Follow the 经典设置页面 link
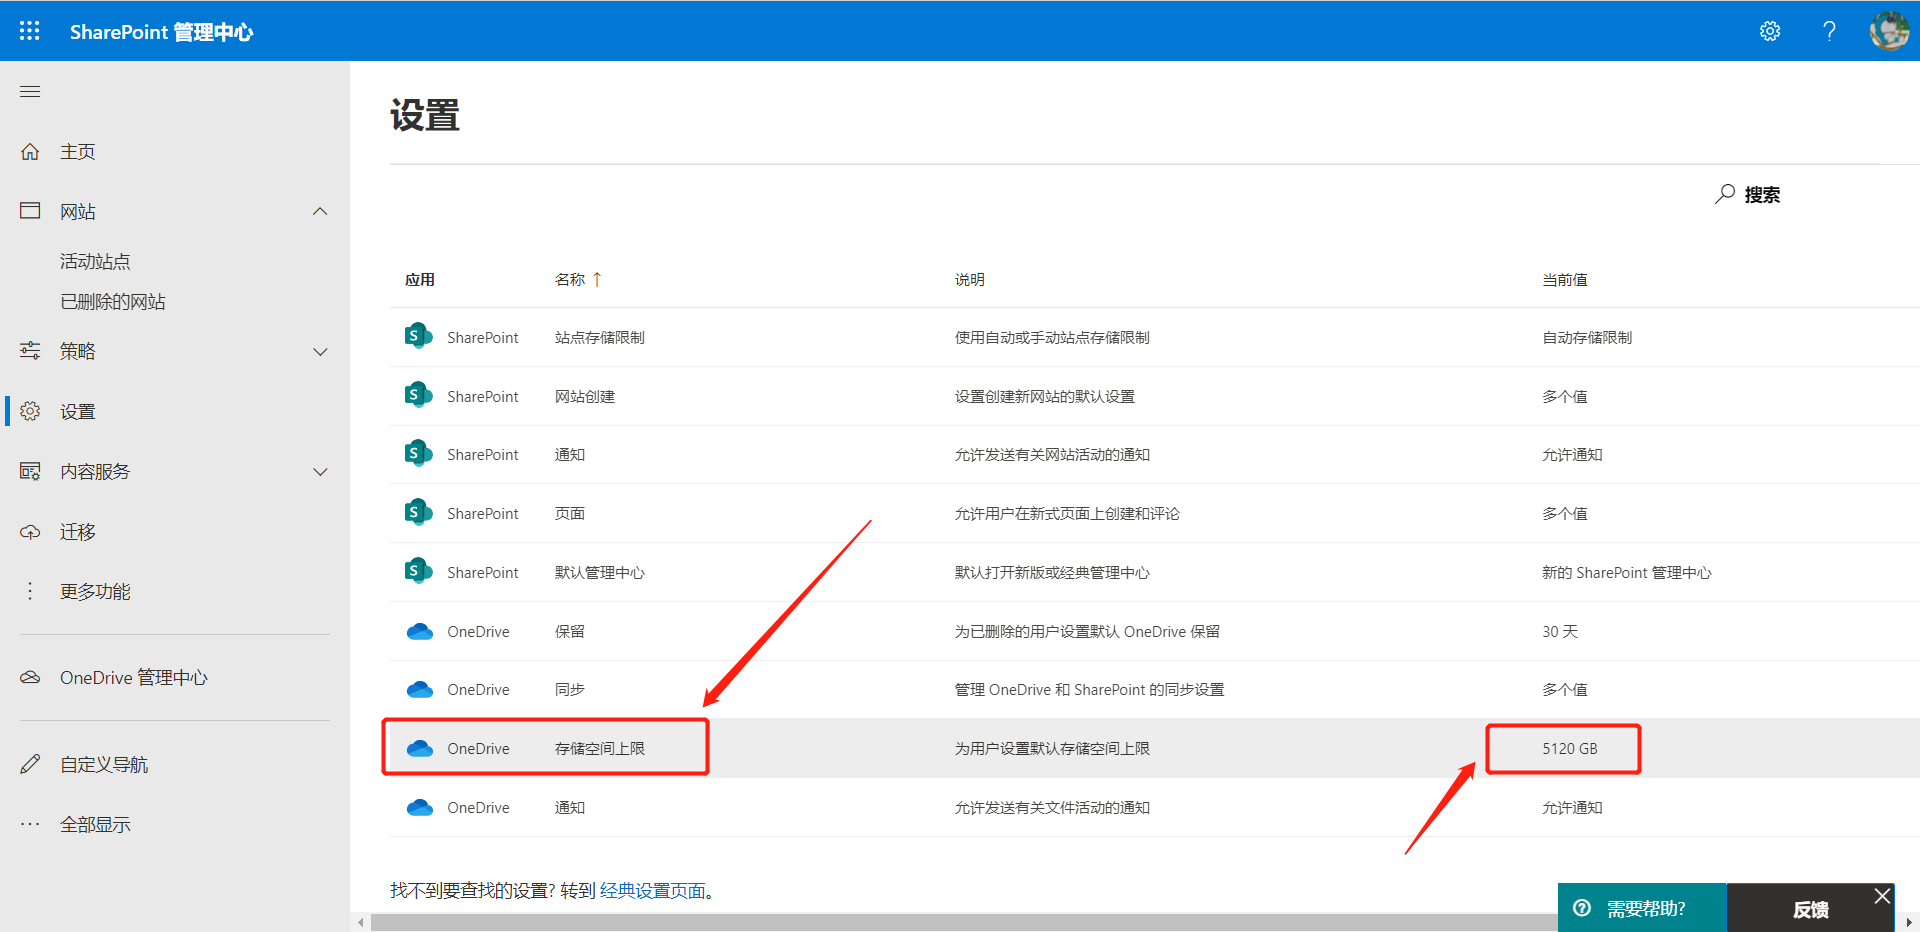Viewport: 1920px width, 932px height. 652,890
